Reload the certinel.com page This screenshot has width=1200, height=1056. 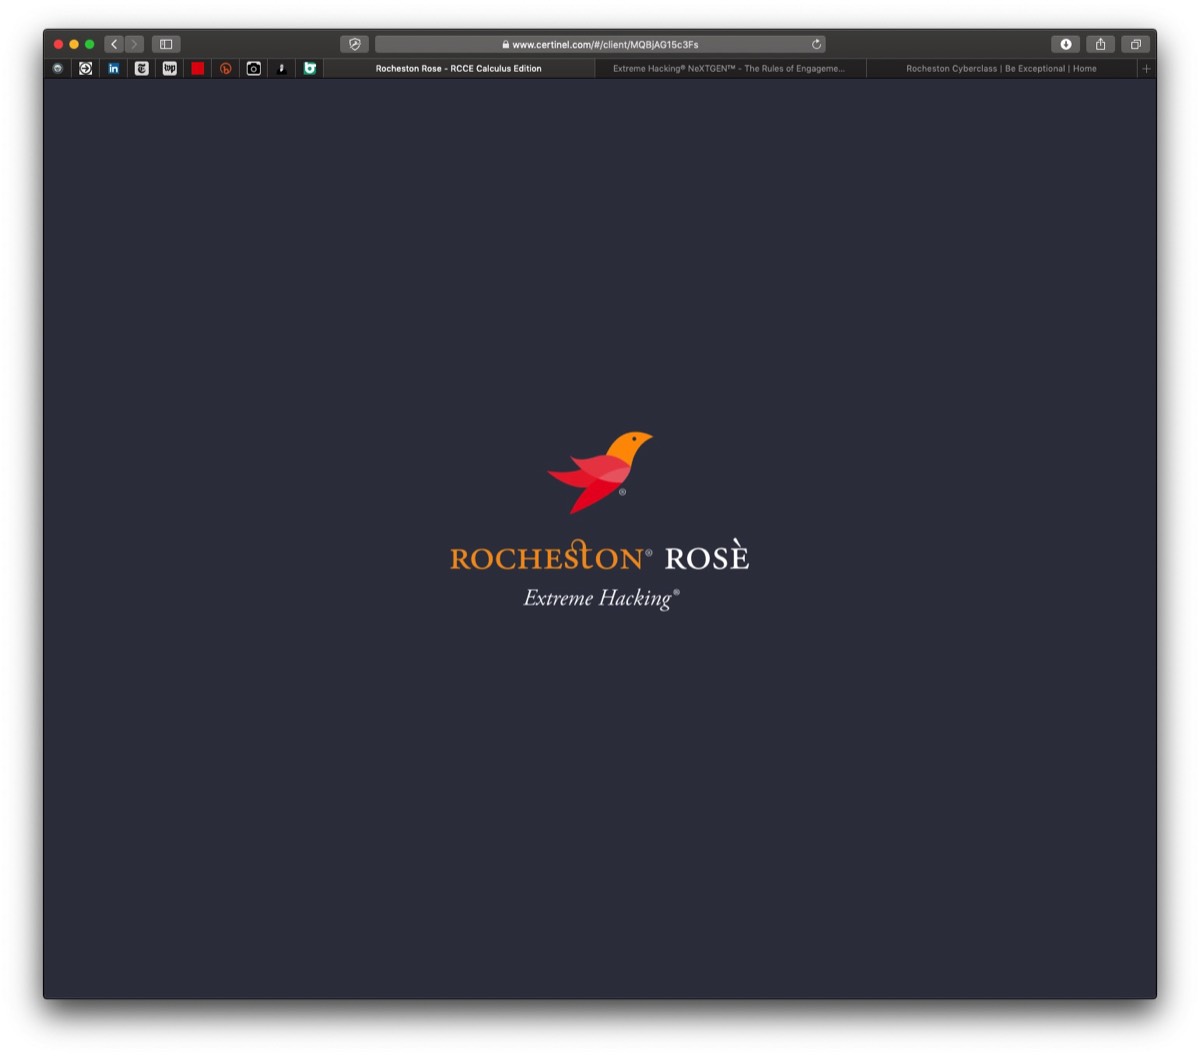point(817,44)
